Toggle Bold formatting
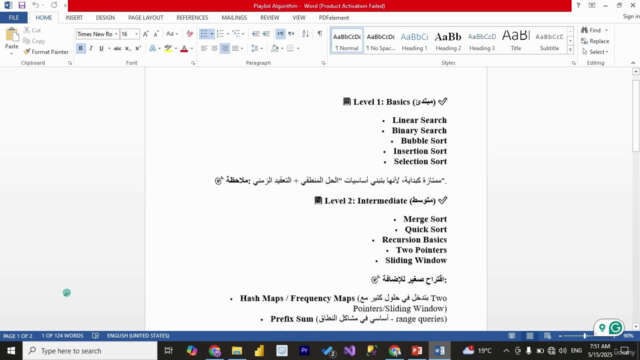The height and width of the screenshot is (360, 640). tap(80, 48)
